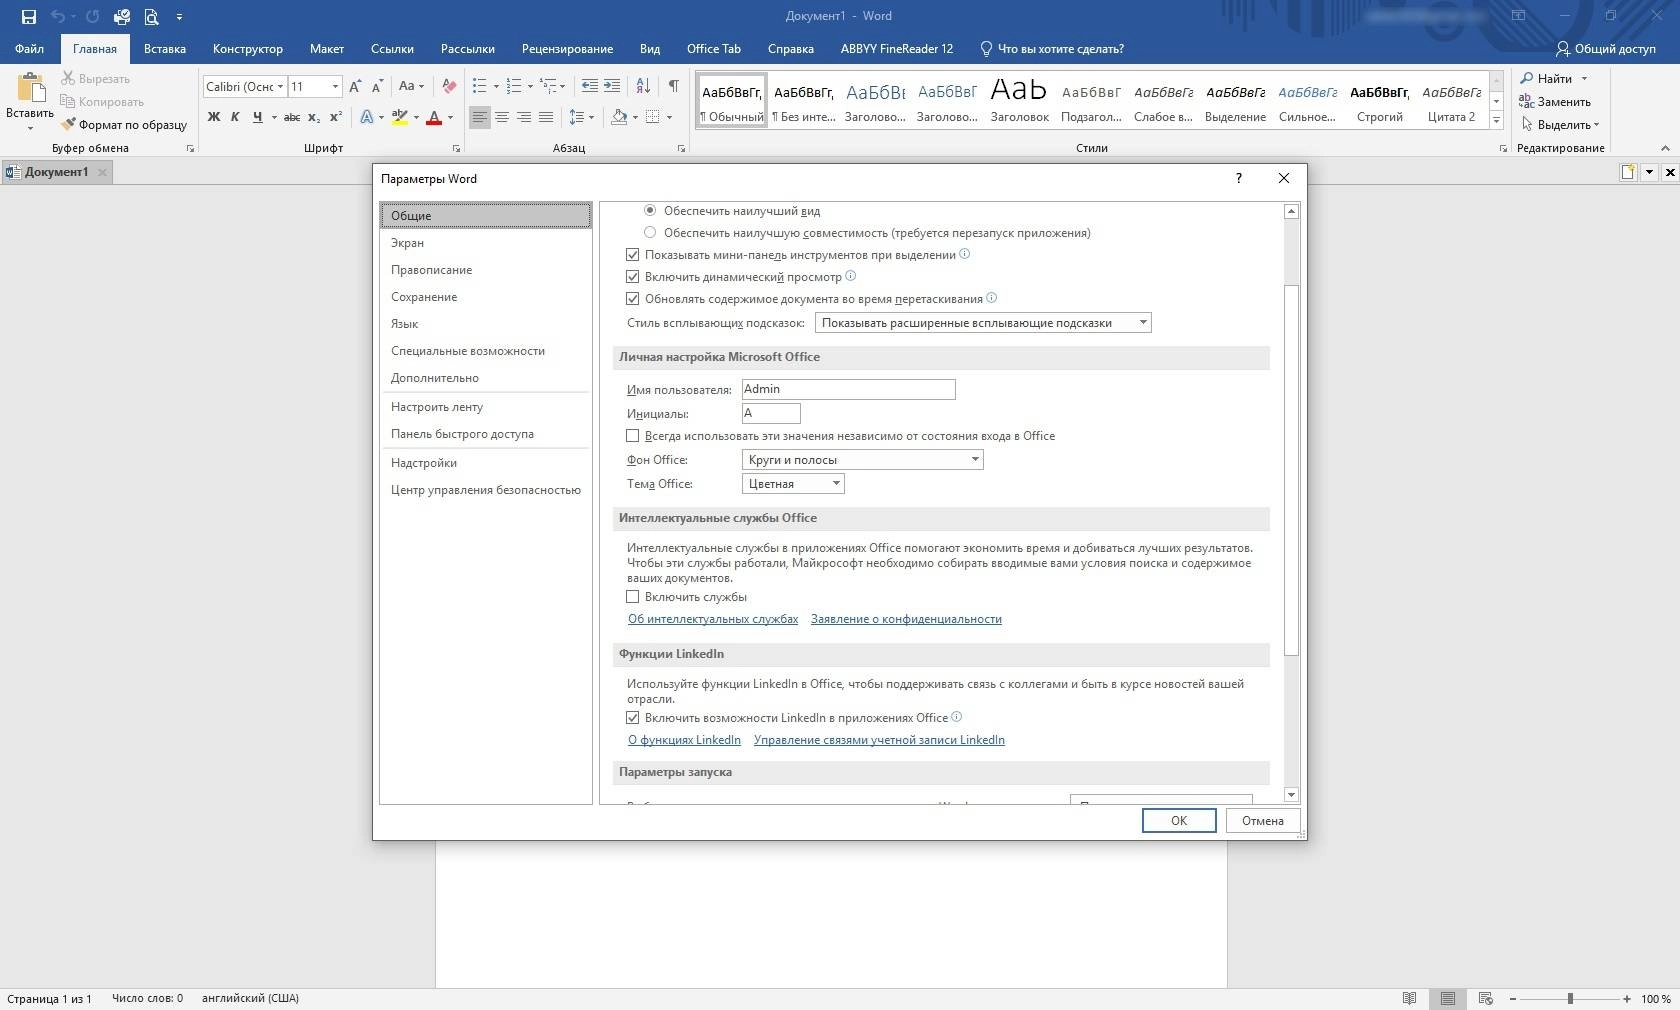Click the Find (Найти) magnifier icon

(1527, 78)
